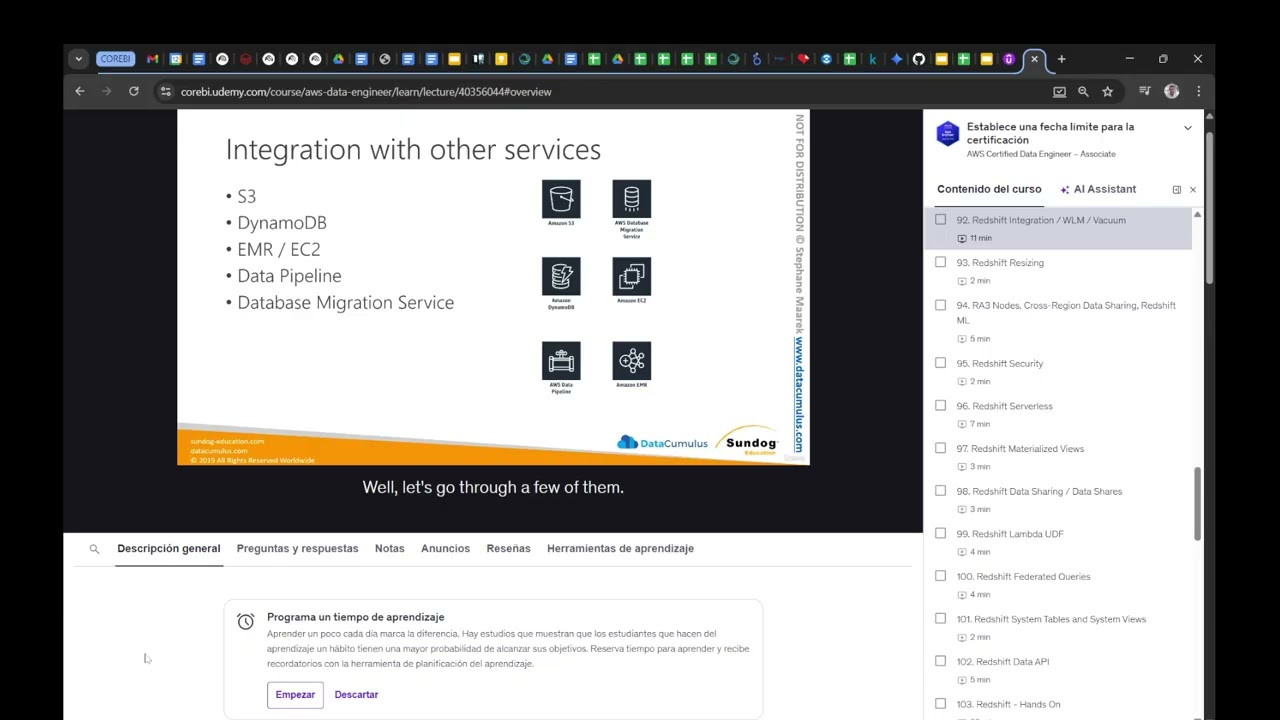Open lecture 97. Redshift Materialized Views
The width and height of the screenshot is (1280, 720).
click(1020, 448)
